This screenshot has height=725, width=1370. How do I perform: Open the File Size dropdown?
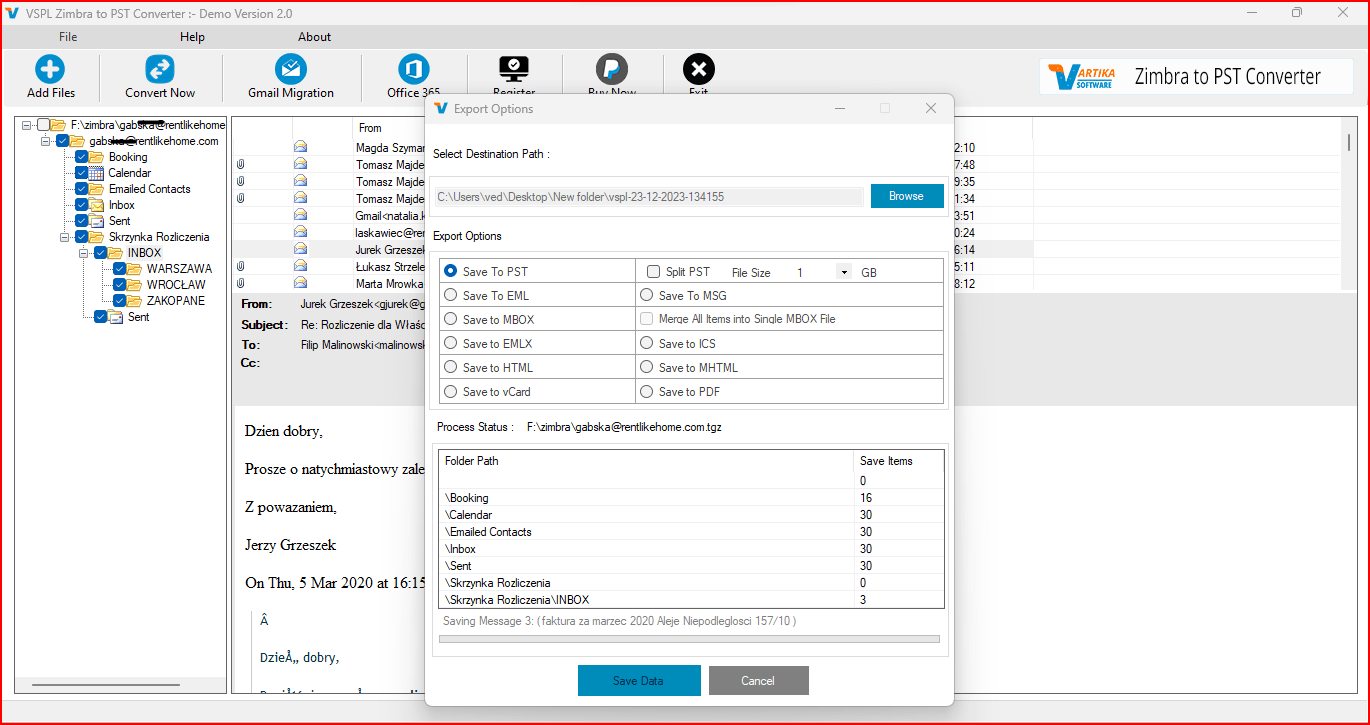(845, 272)
